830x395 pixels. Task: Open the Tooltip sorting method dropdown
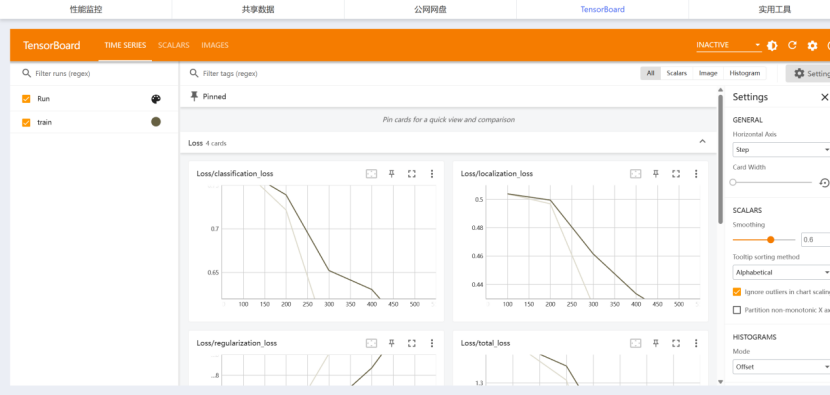tap(781, 272)
